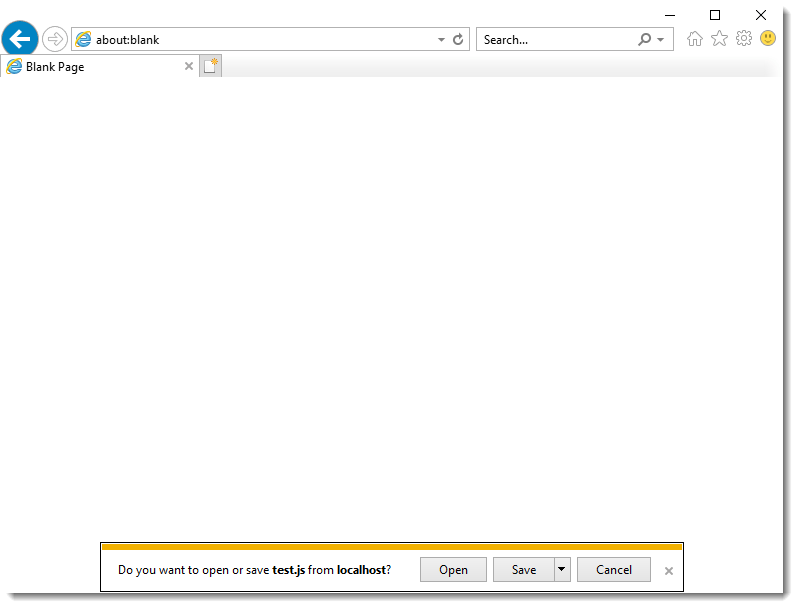Expand the search provider dropdown arrow

(661, 40)
